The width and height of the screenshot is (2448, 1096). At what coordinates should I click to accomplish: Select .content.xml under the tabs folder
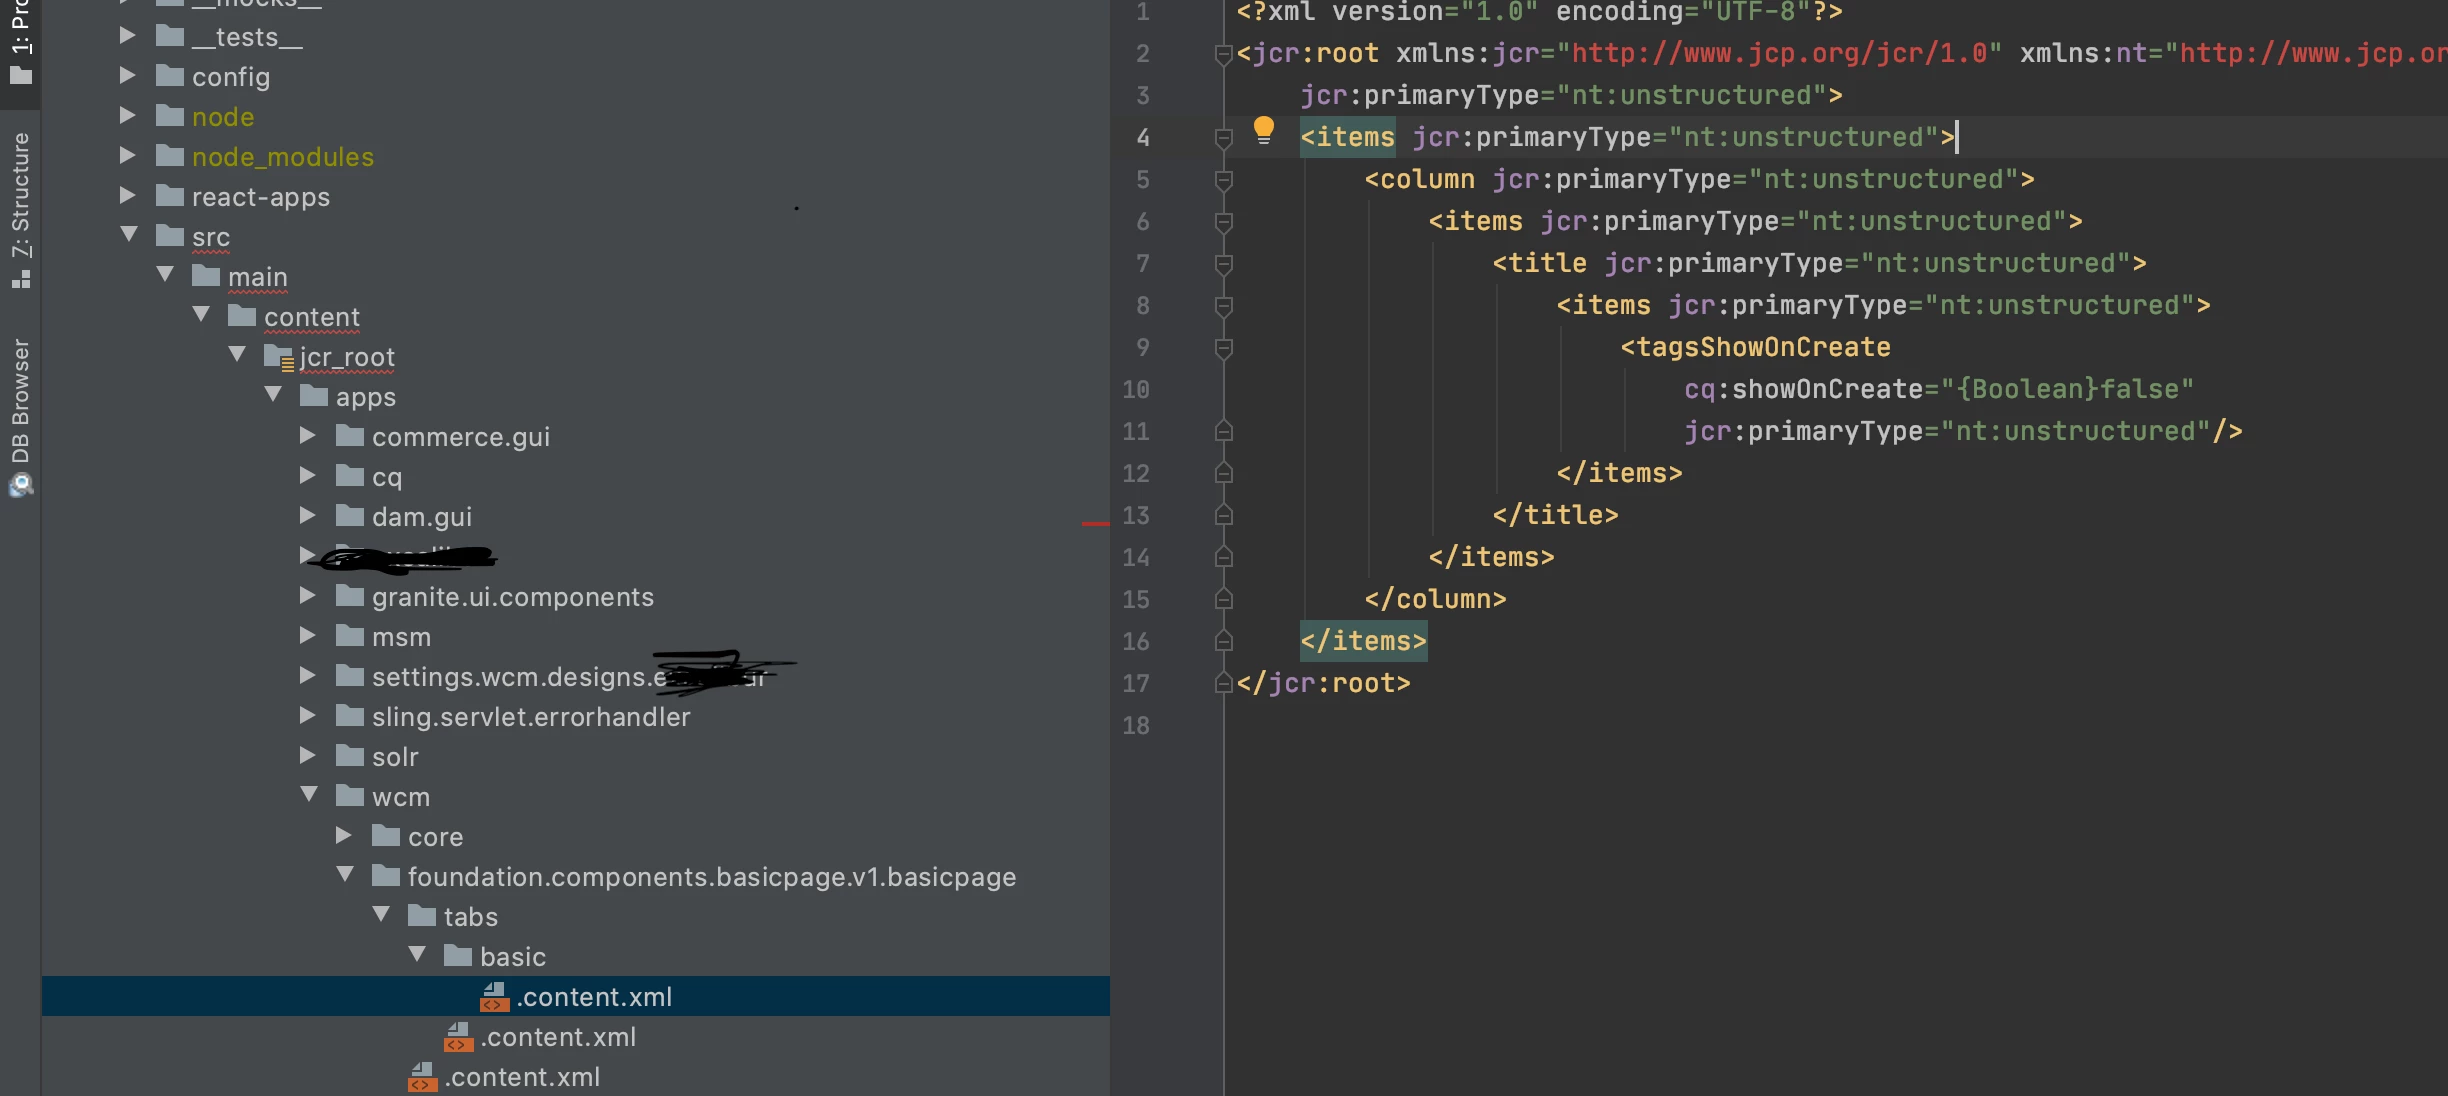(558, 1037)
